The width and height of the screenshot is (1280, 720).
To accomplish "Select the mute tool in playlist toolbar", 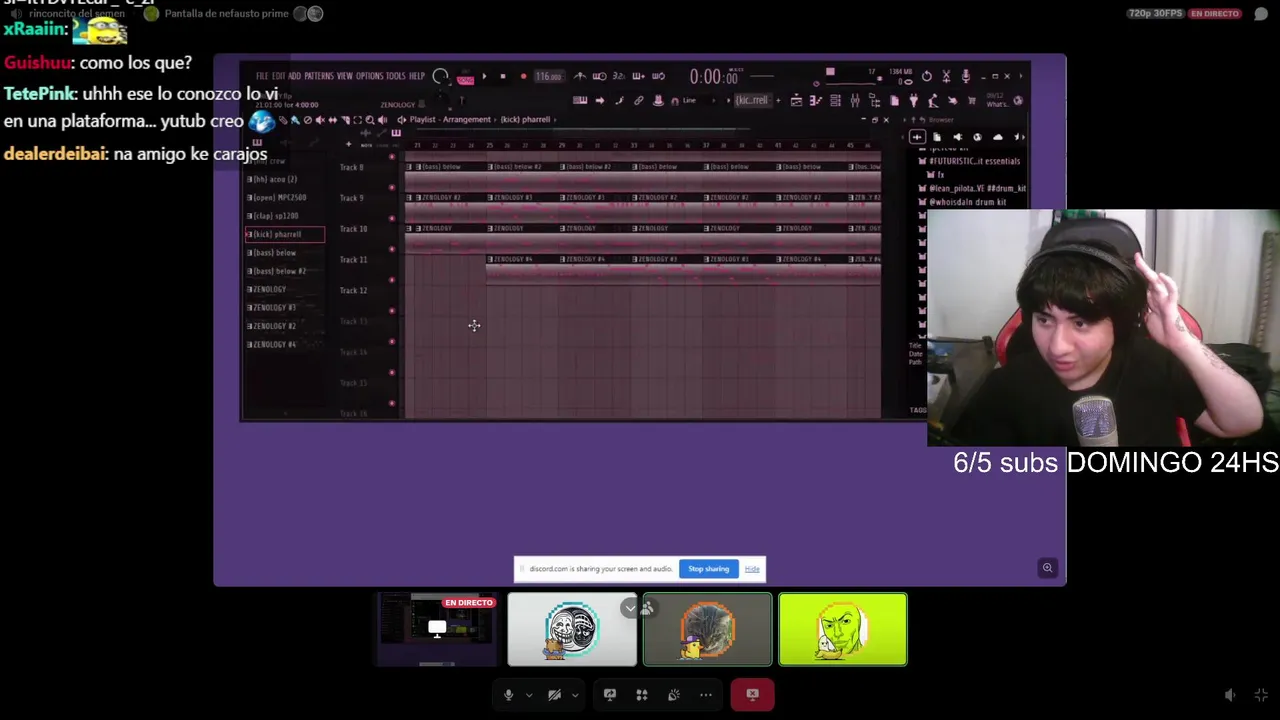I will point(320,120).
